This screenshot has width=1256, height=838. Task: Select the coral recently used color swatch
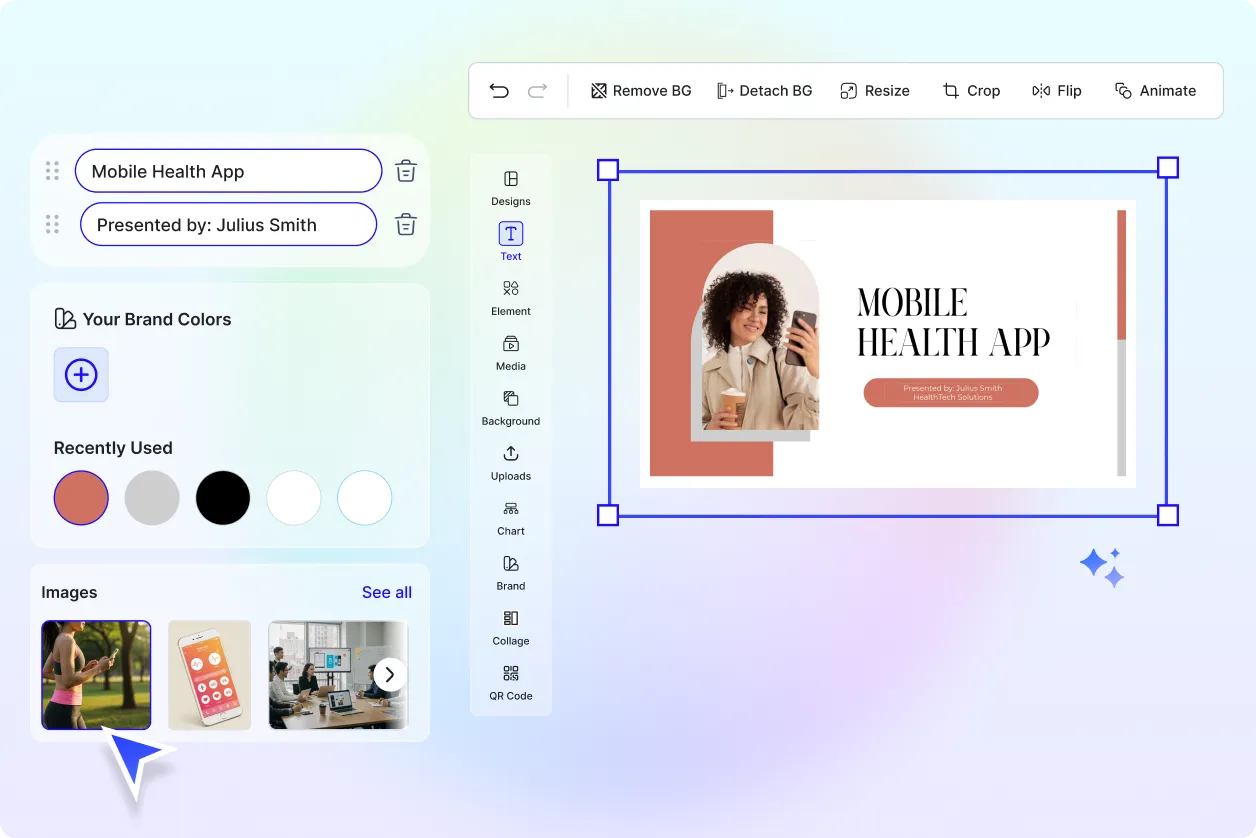(81, 497)
